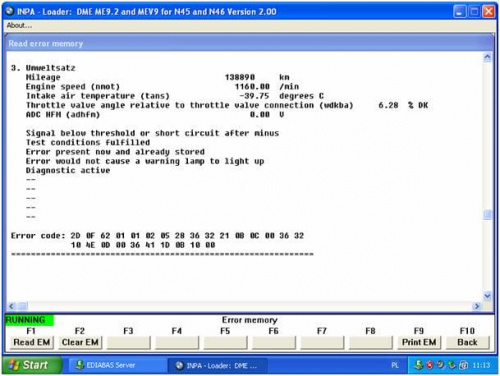The height and width of the screenshot is (376, 500).
Task: Click the system tray clock 11:13
Action: (x=481, y=365)
